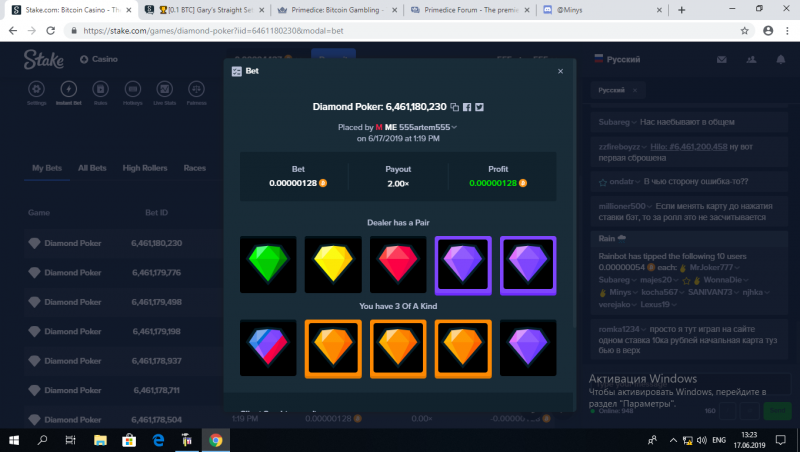Open MrJoker777 user dropdown in rain message
Viewport: 800px width, 452px height.
tap(715, 267)
